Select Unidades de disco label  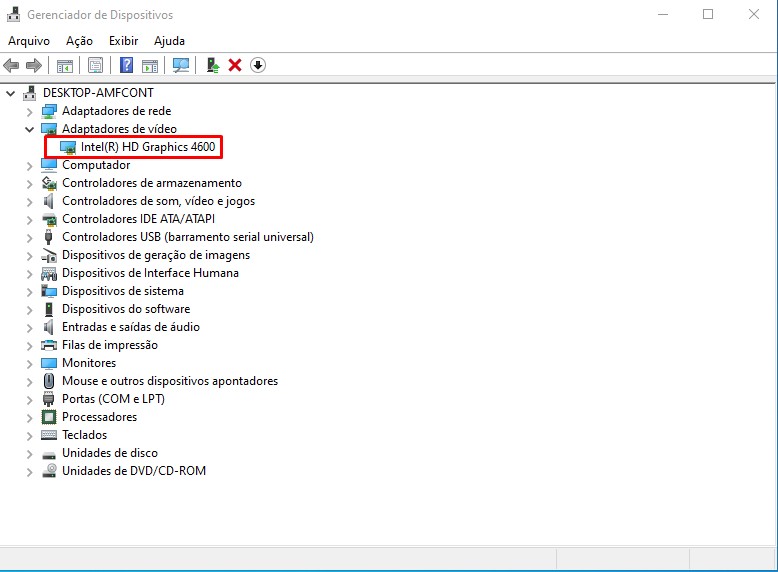point(110,453)
